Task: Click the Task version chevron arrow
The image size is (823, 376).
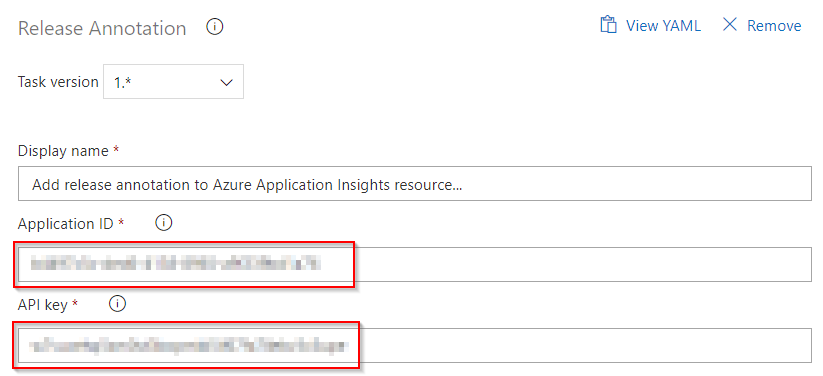Action: pyautogui.click(x=226, y=82)
